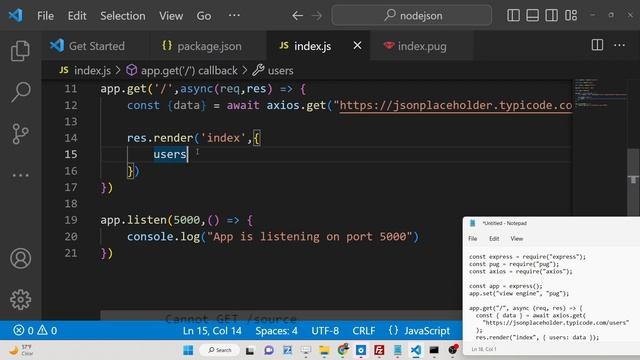This screenshot has height=360, width=640.
Task: Go back with the left arrow
Action: coord(298,16)
